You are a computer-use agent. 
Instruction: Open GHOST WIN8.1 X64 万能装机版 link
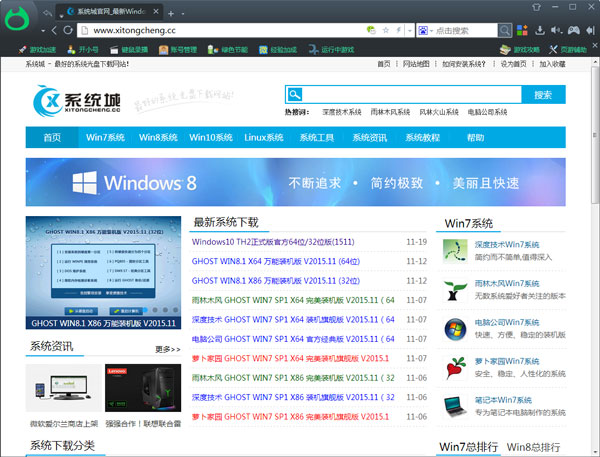276,261
